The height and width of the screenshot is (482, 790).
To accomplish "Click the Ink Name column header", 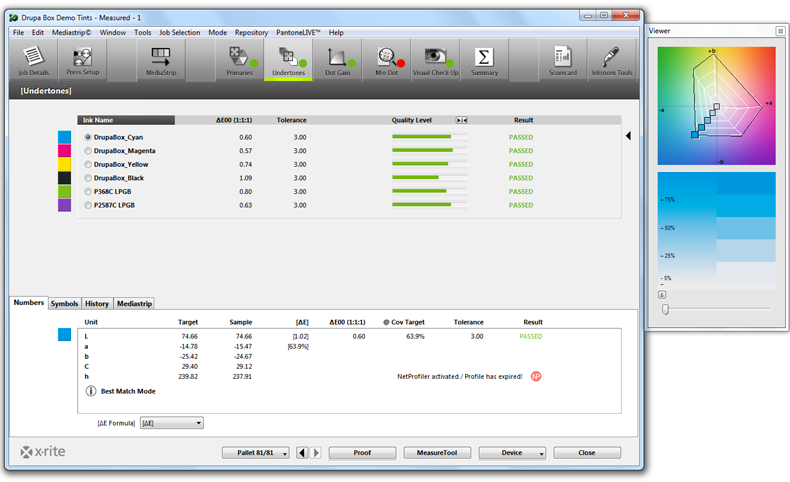I will click(x=126, y=120).
